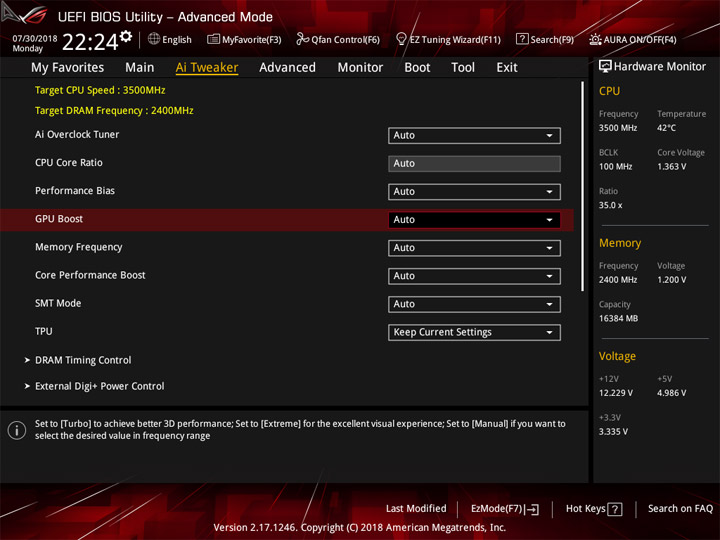Click the Hot Keys question mark icon

(615, 509)
